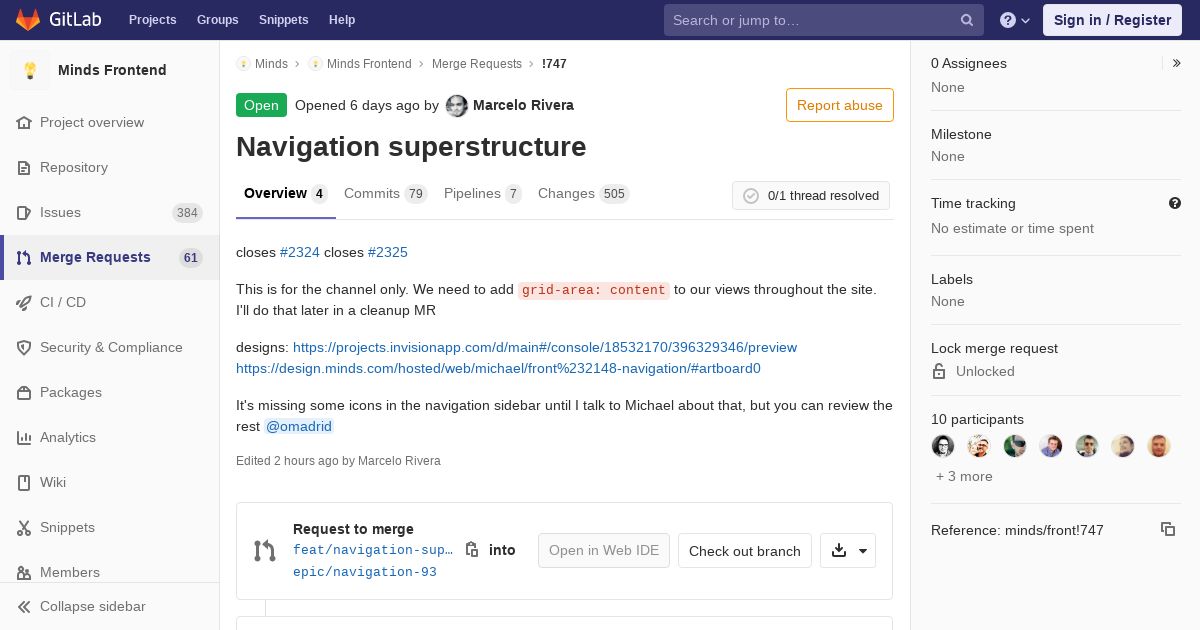The image size is (1200, 630).
Task: Click the last participant avatar in the row
Action: (1159, 446)
